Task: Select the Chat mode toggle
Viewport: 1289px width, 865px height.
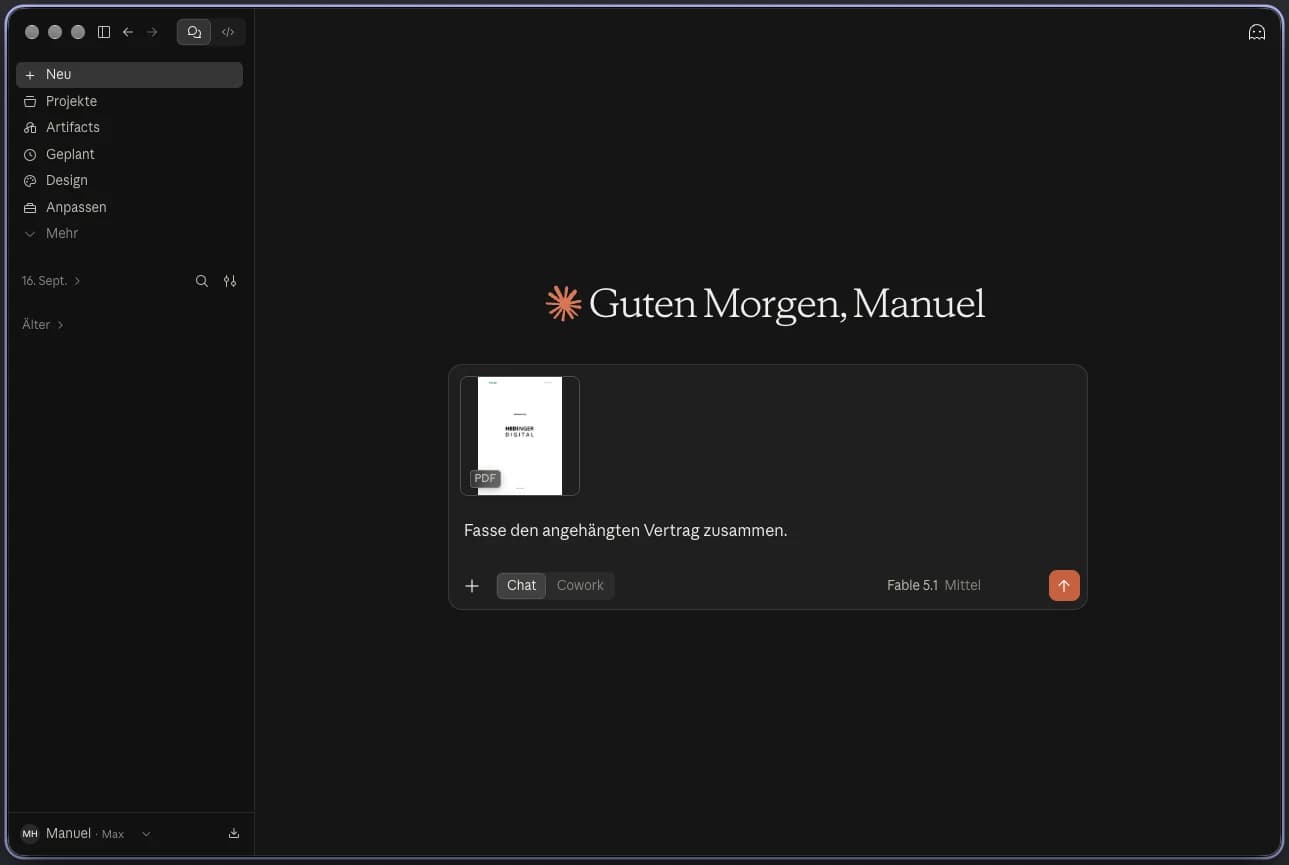Action: tap(521, 586)
